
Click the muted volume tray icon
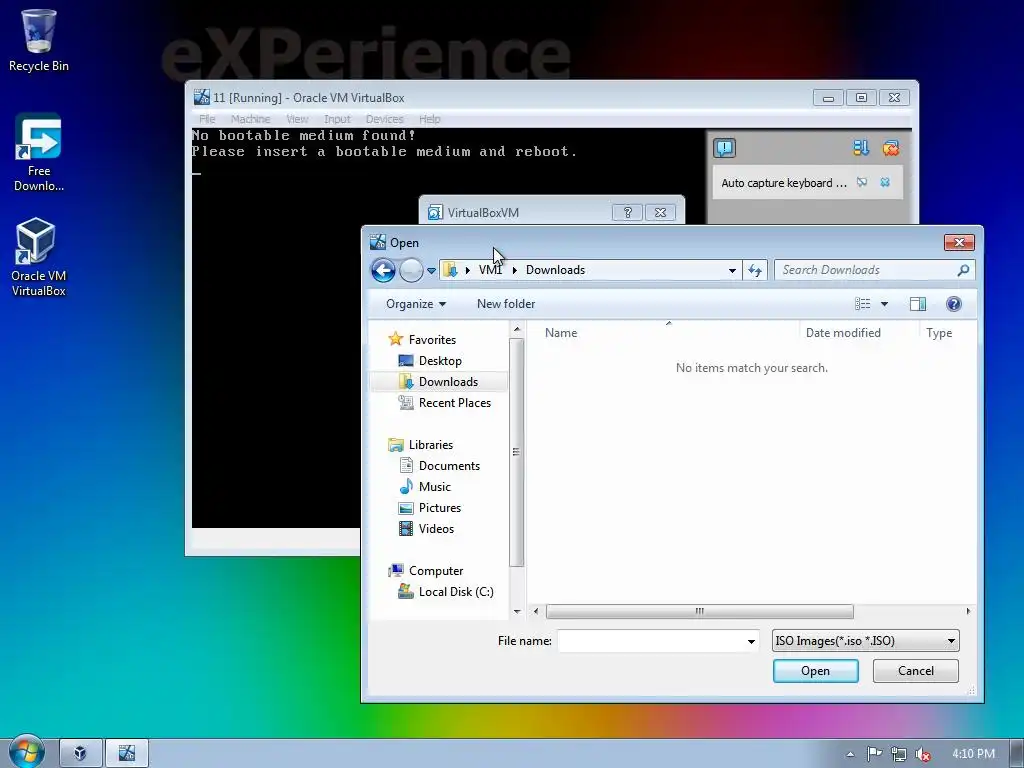(923, 754)
